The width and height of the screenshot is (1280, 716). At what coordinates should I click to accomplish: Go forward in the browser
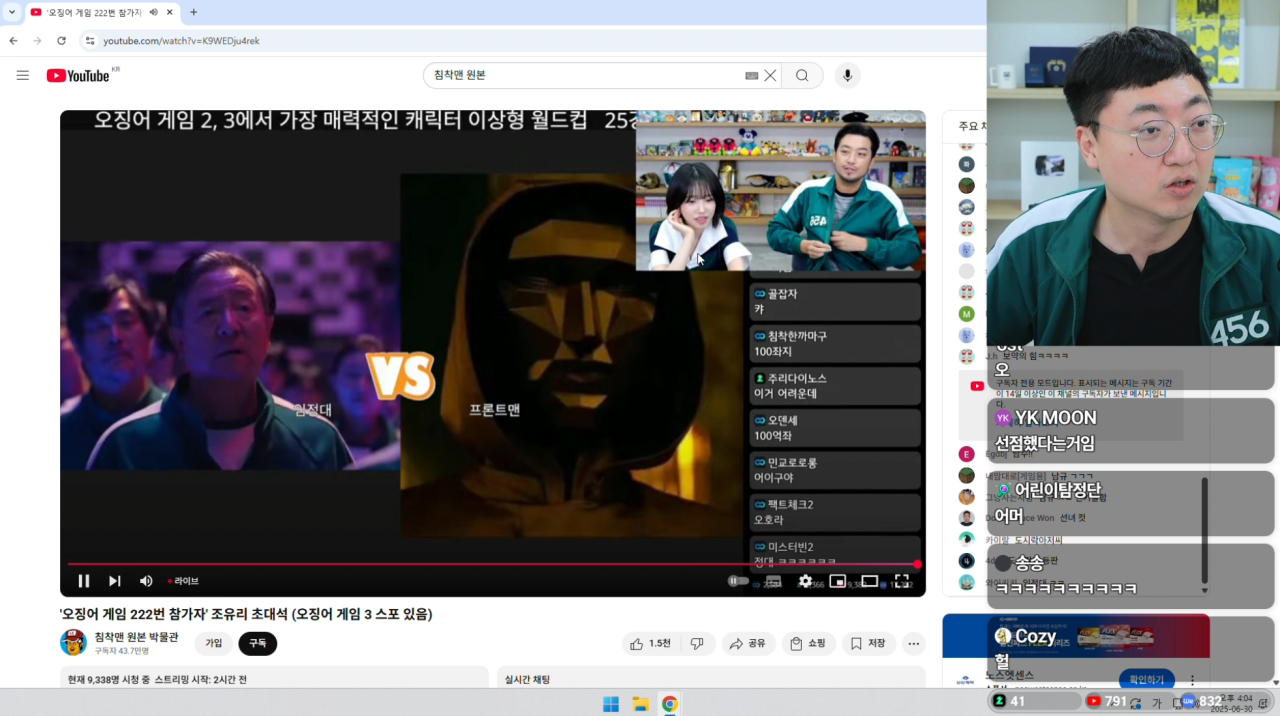point(37,41)
